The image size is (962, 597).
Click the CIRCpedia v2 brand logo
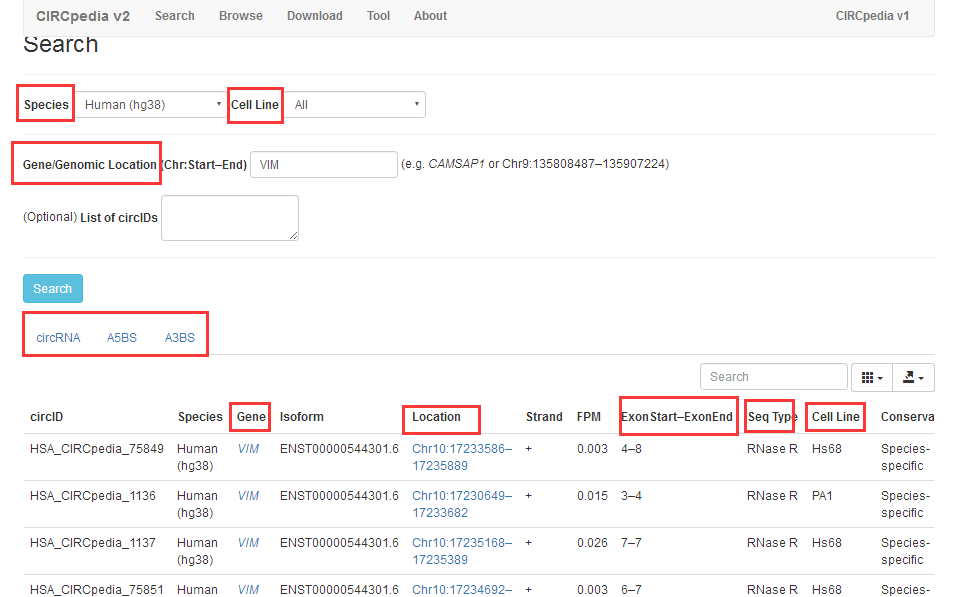[x=83, y=16]
